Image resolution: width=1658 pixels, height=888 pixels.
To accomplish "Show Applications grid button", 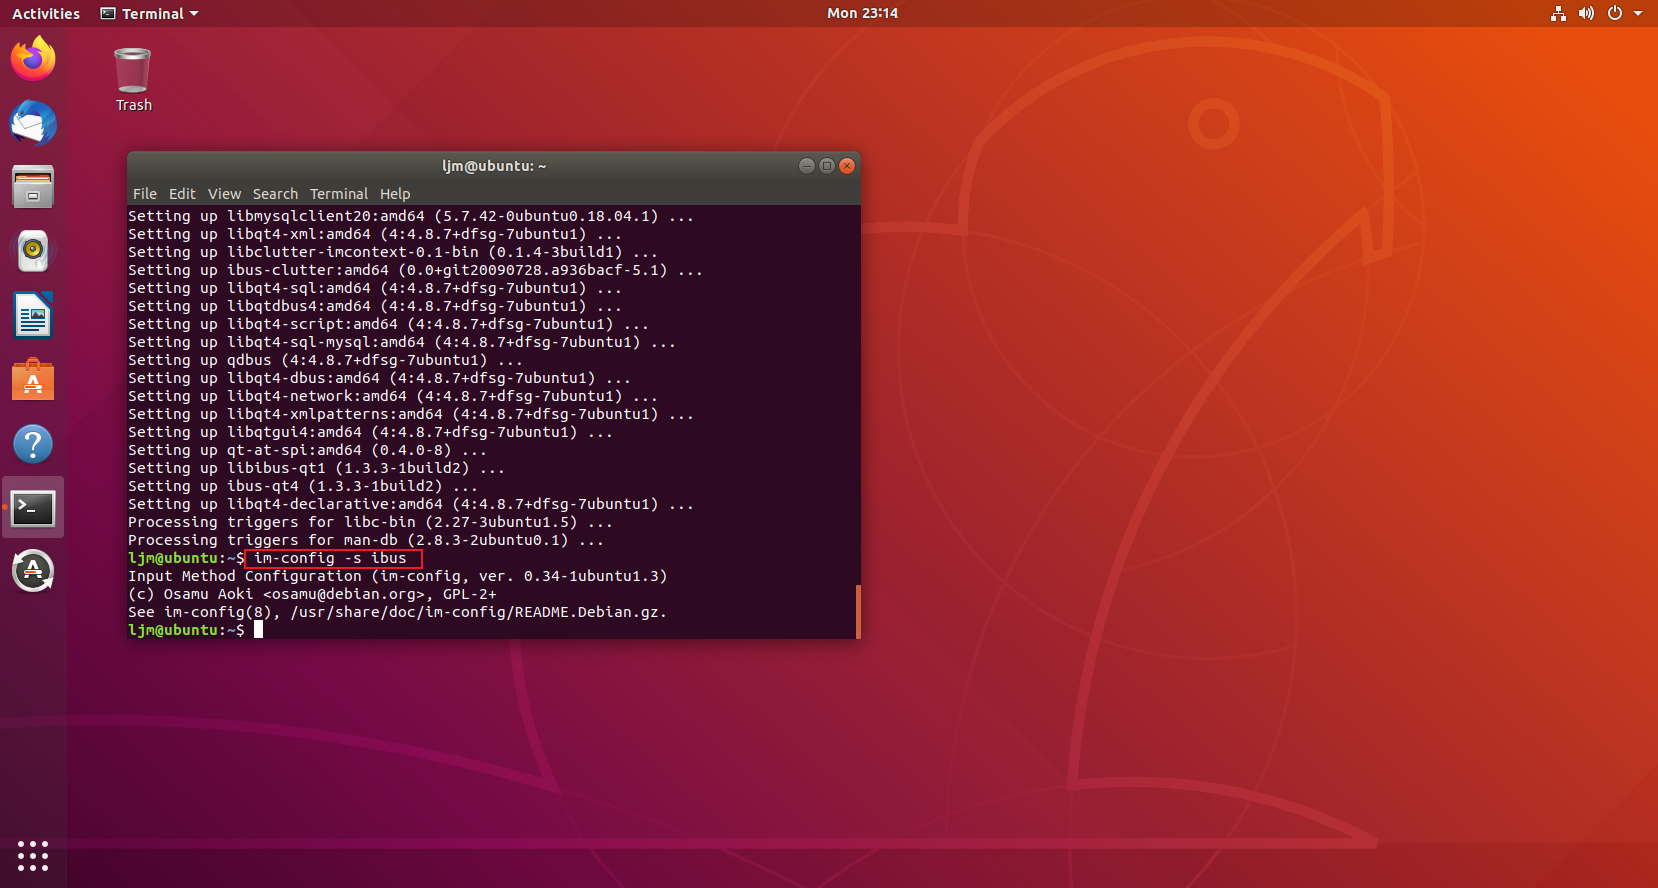I will (33, 856).
